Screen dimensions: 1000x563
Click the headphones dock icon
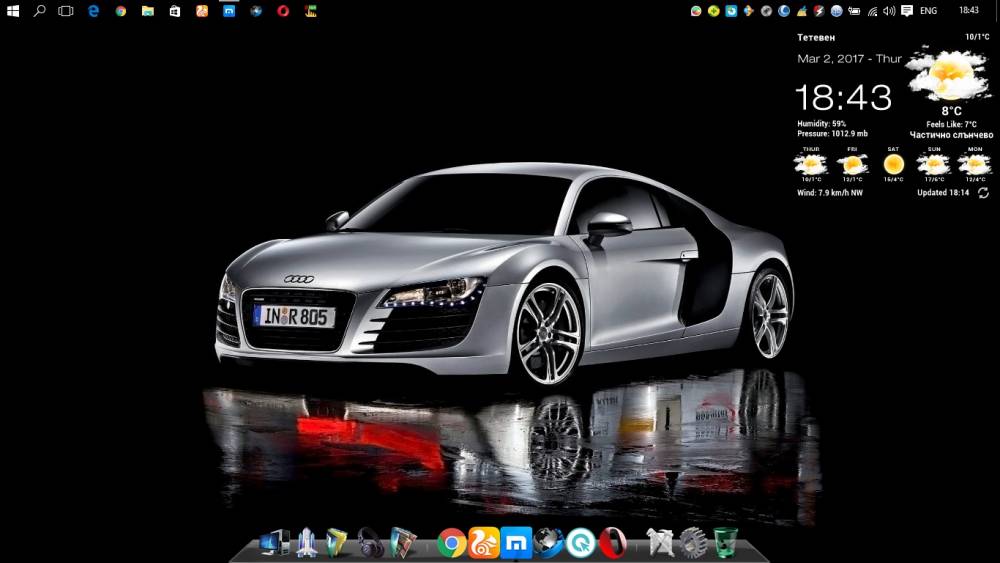[371, 543]
